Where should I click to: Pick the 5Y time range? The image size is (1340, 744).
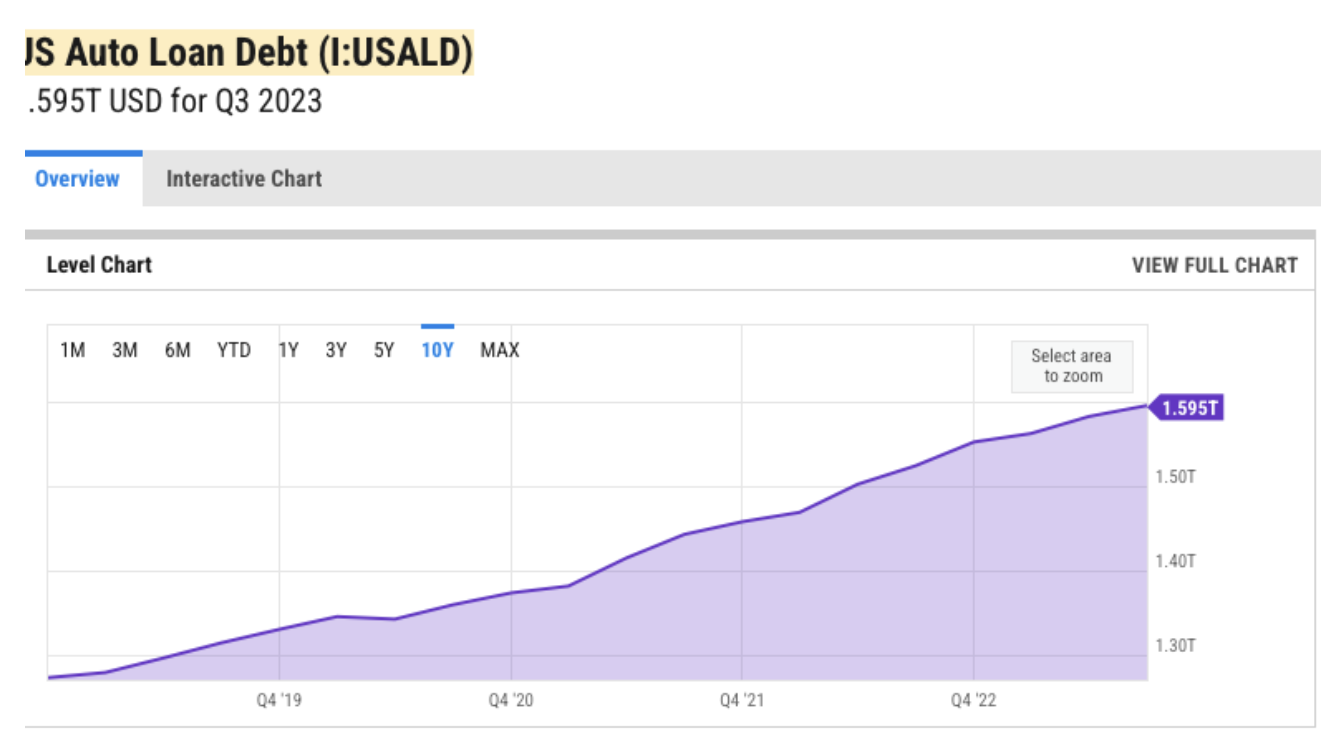[x=384, y=350]
